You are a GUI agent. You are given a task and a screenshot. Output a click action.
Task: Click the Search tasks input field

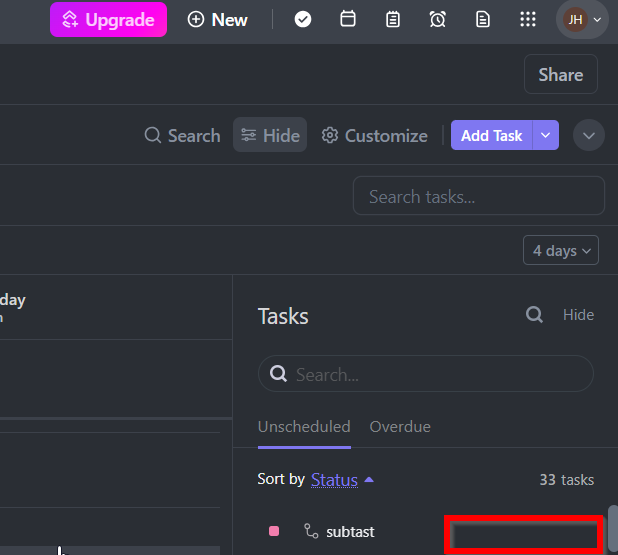pos(478,196)
